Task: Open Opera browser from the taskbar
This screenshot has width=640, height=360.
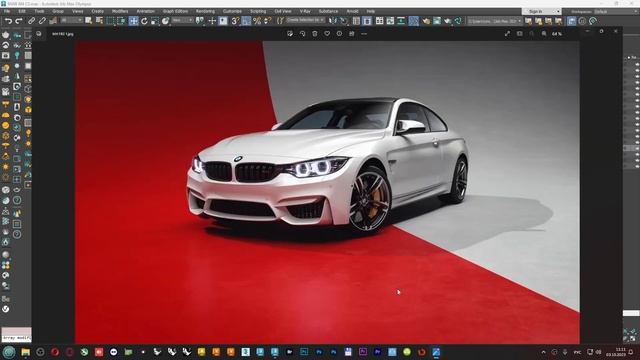Action: (x=55, y=352)
